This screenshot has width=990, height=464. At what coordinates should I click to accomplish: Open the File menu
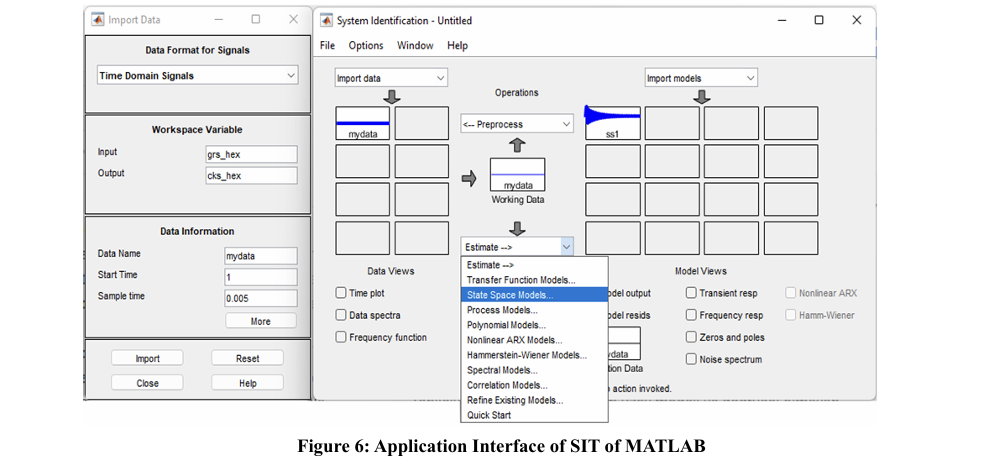point(327,45)
